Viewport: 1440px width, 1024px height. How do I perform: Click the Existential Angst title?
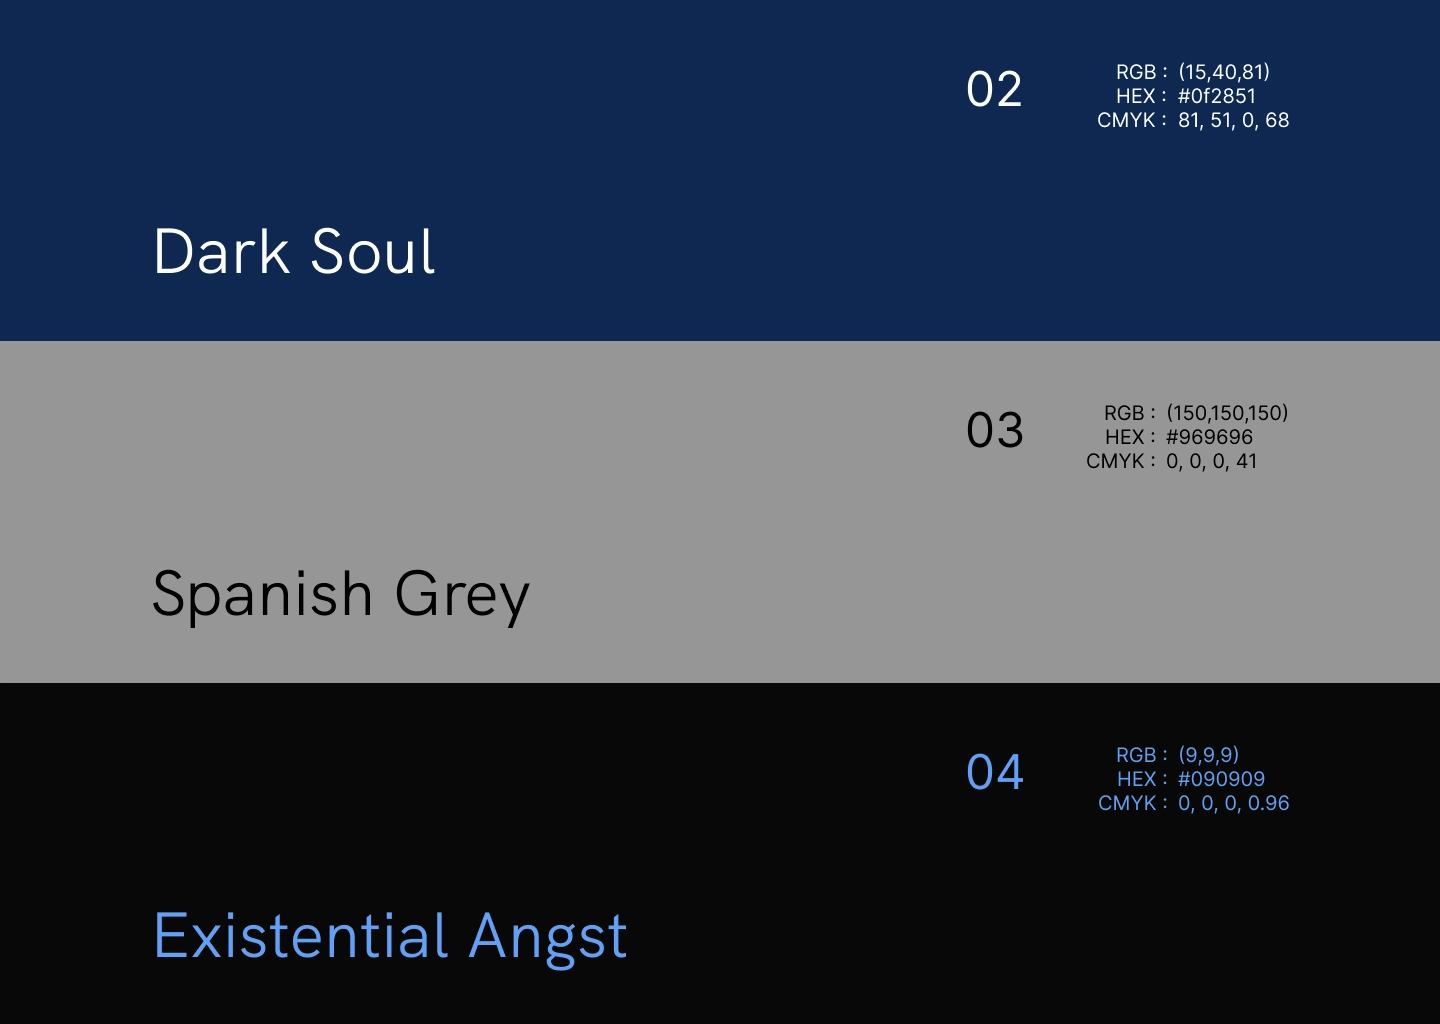pyautogui.click(x=390, y=938)
